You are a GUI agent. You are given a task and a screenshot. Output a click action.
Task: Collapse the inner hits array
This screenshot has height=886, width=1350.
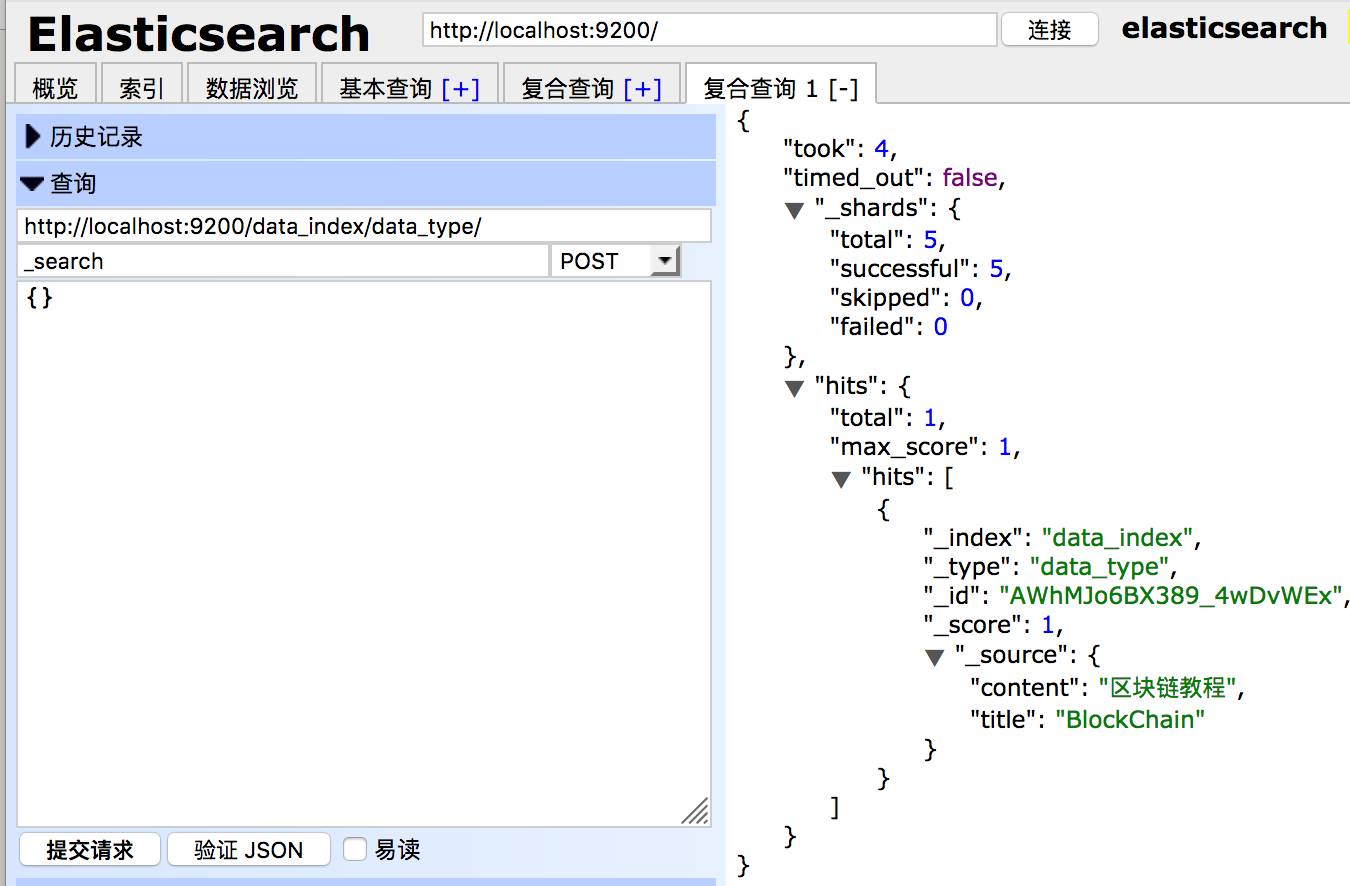[841, 479]
